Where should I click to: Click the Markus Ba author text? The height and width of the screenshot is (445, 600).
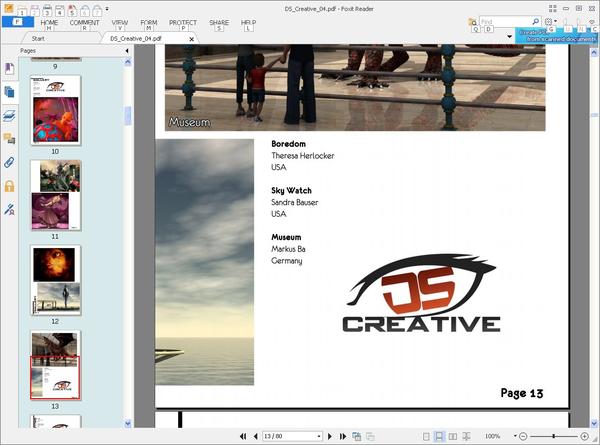[x=288, y=249]
